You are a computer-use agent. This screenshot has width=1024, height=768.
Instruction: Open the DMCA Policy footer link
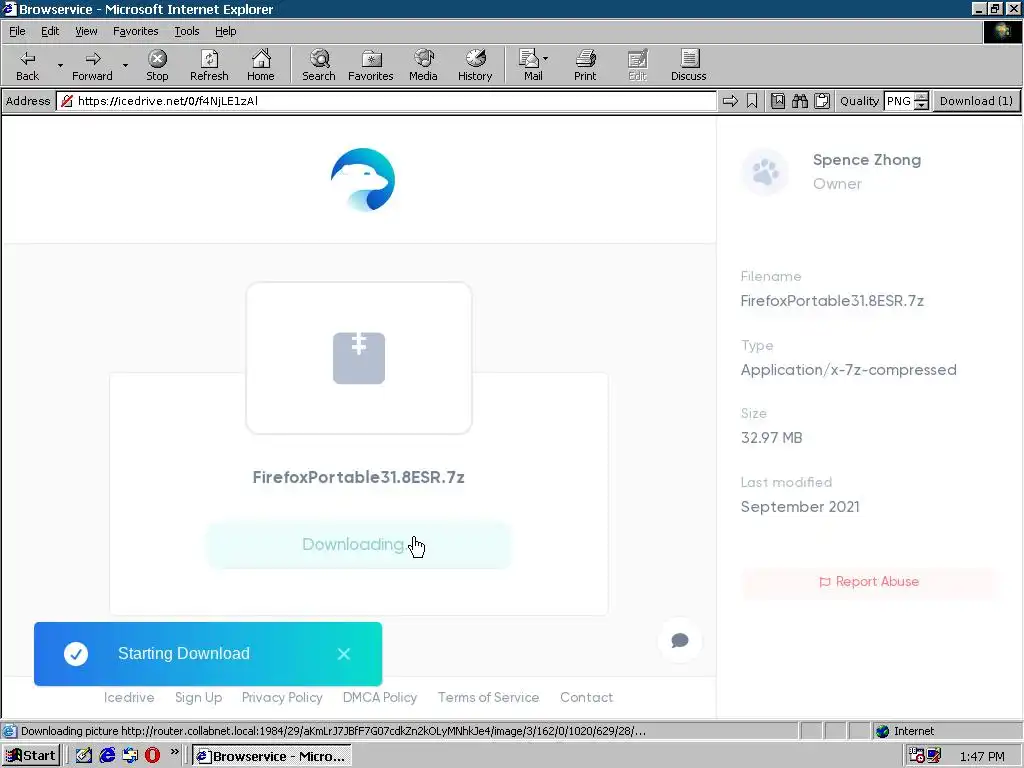click(x=380, y=697)
